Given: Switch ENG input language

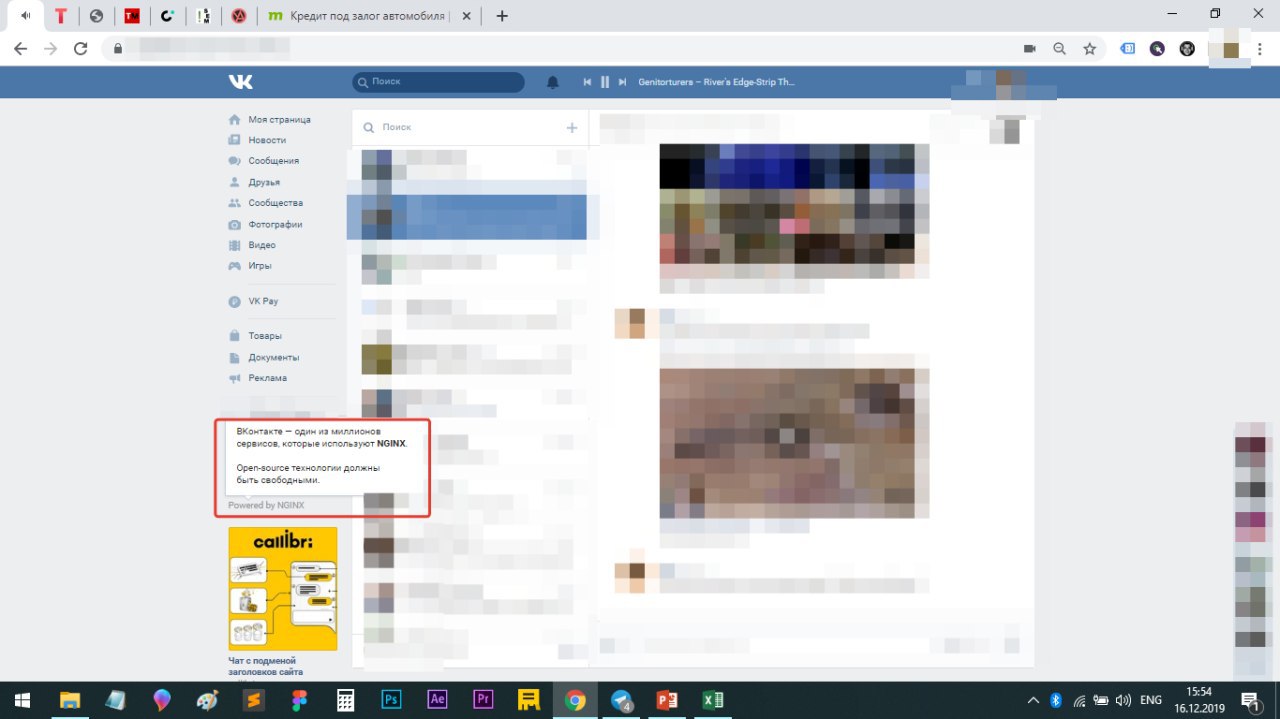Looking at the screenshot, I should pos(1151,700).
